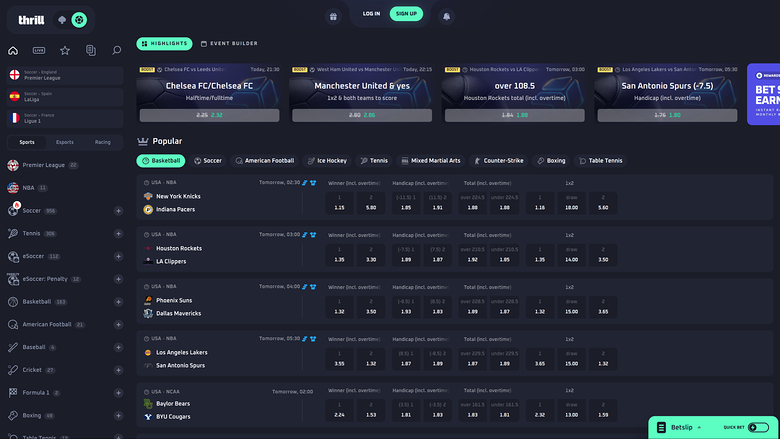Open the home icon in sidebar

tap(13, 50)
